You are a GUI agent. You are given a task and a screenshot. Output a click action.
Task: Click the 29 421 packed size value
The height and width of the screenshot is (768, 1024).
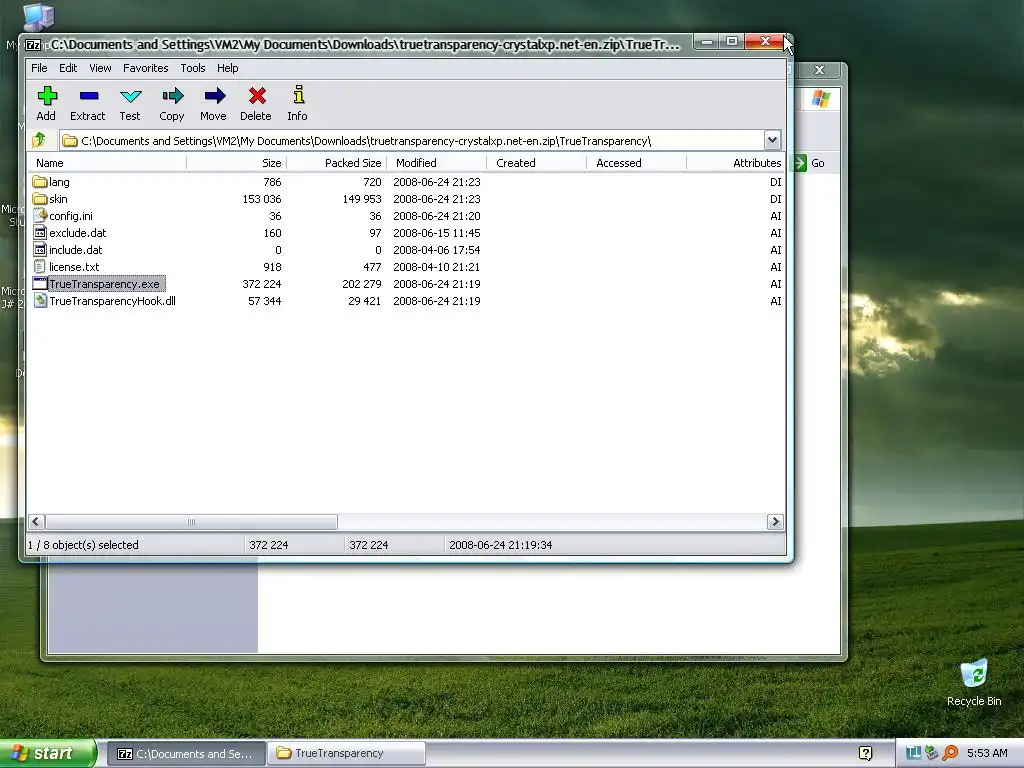click(x=364, y=300)
